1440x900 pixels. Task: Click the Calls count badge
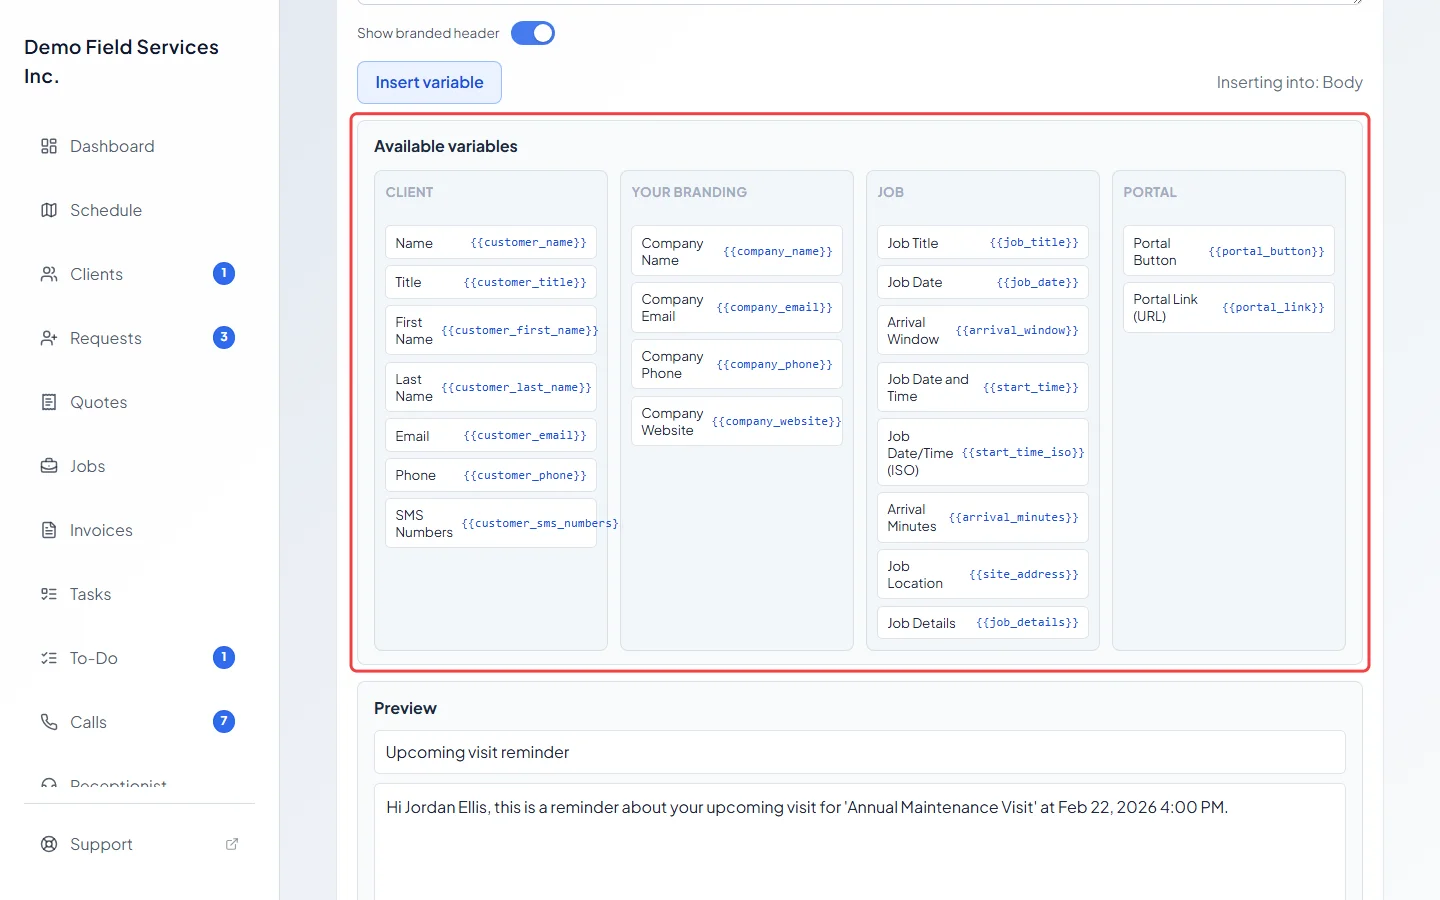point(224,721)
